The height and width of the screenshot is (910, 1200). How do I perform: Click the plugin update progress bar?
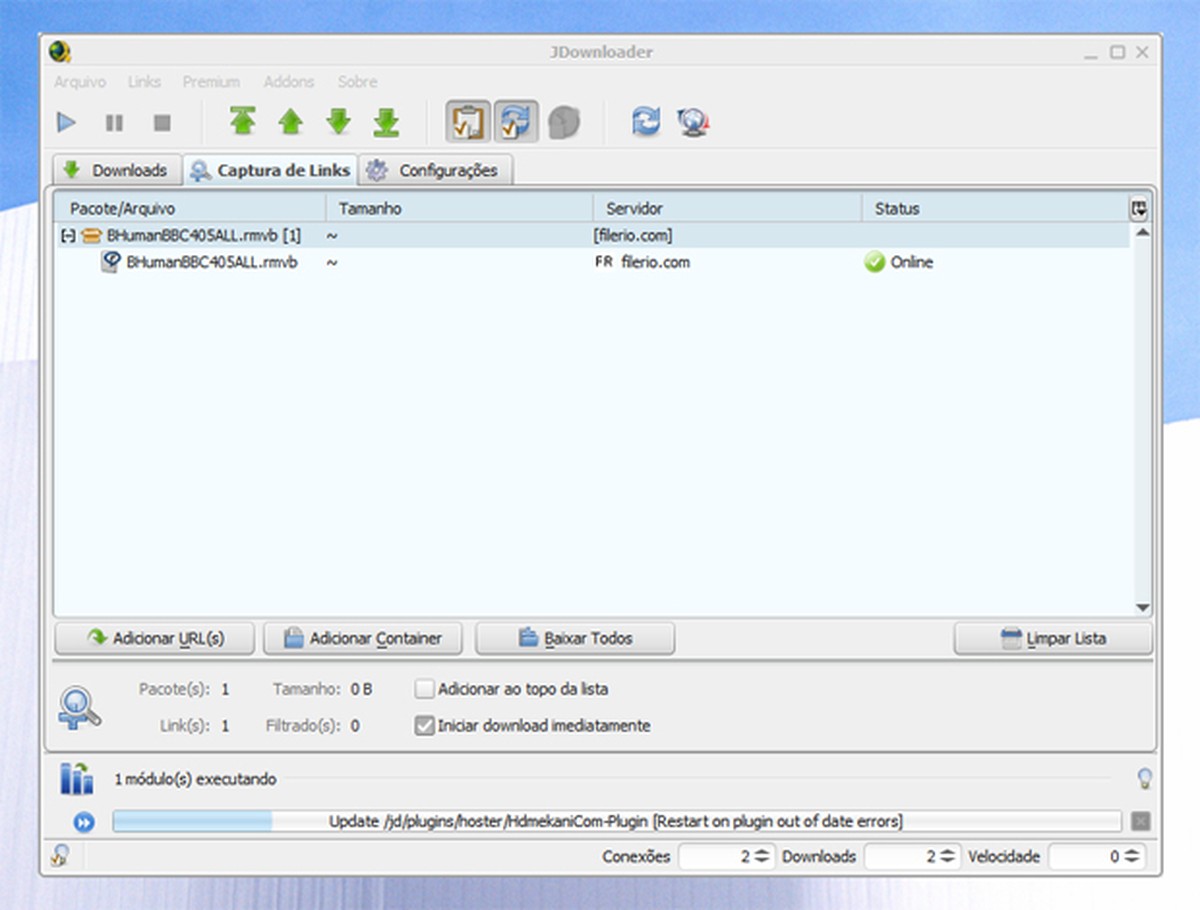617,821
